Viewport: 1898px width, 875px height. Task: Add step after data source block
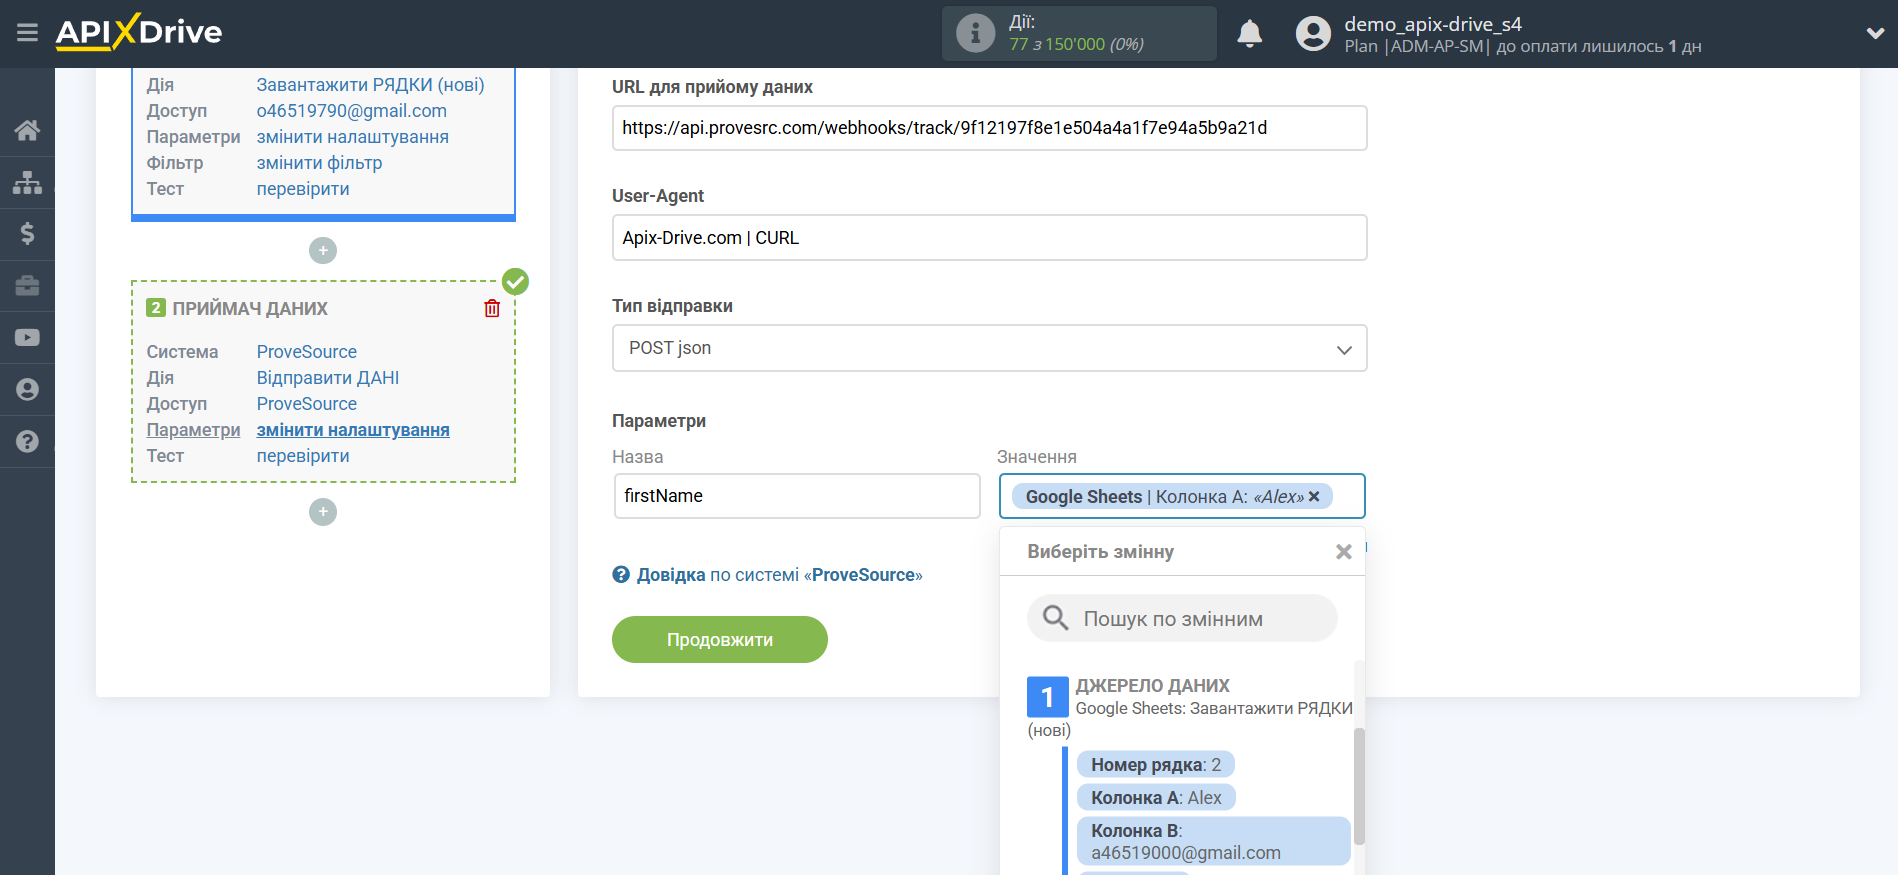[x=323, y=250]
